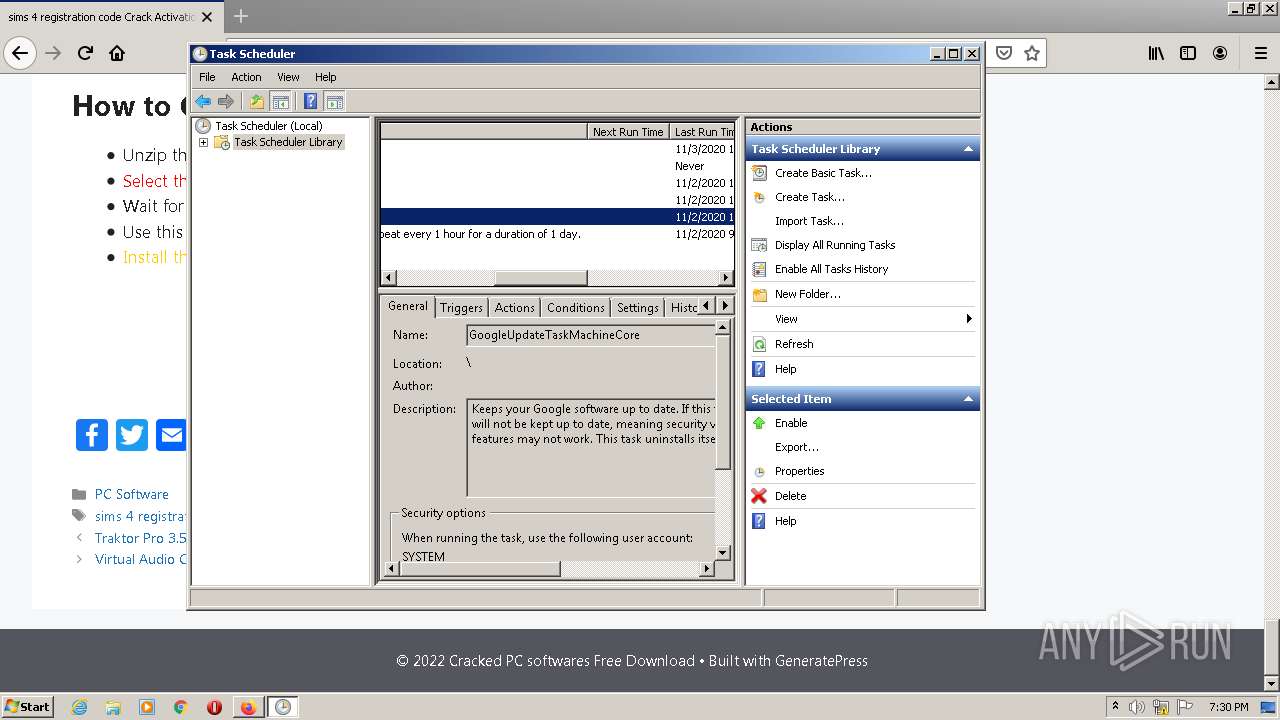Click the task Description text box
The image size is (1280, 720).
(x=591, y=448)
